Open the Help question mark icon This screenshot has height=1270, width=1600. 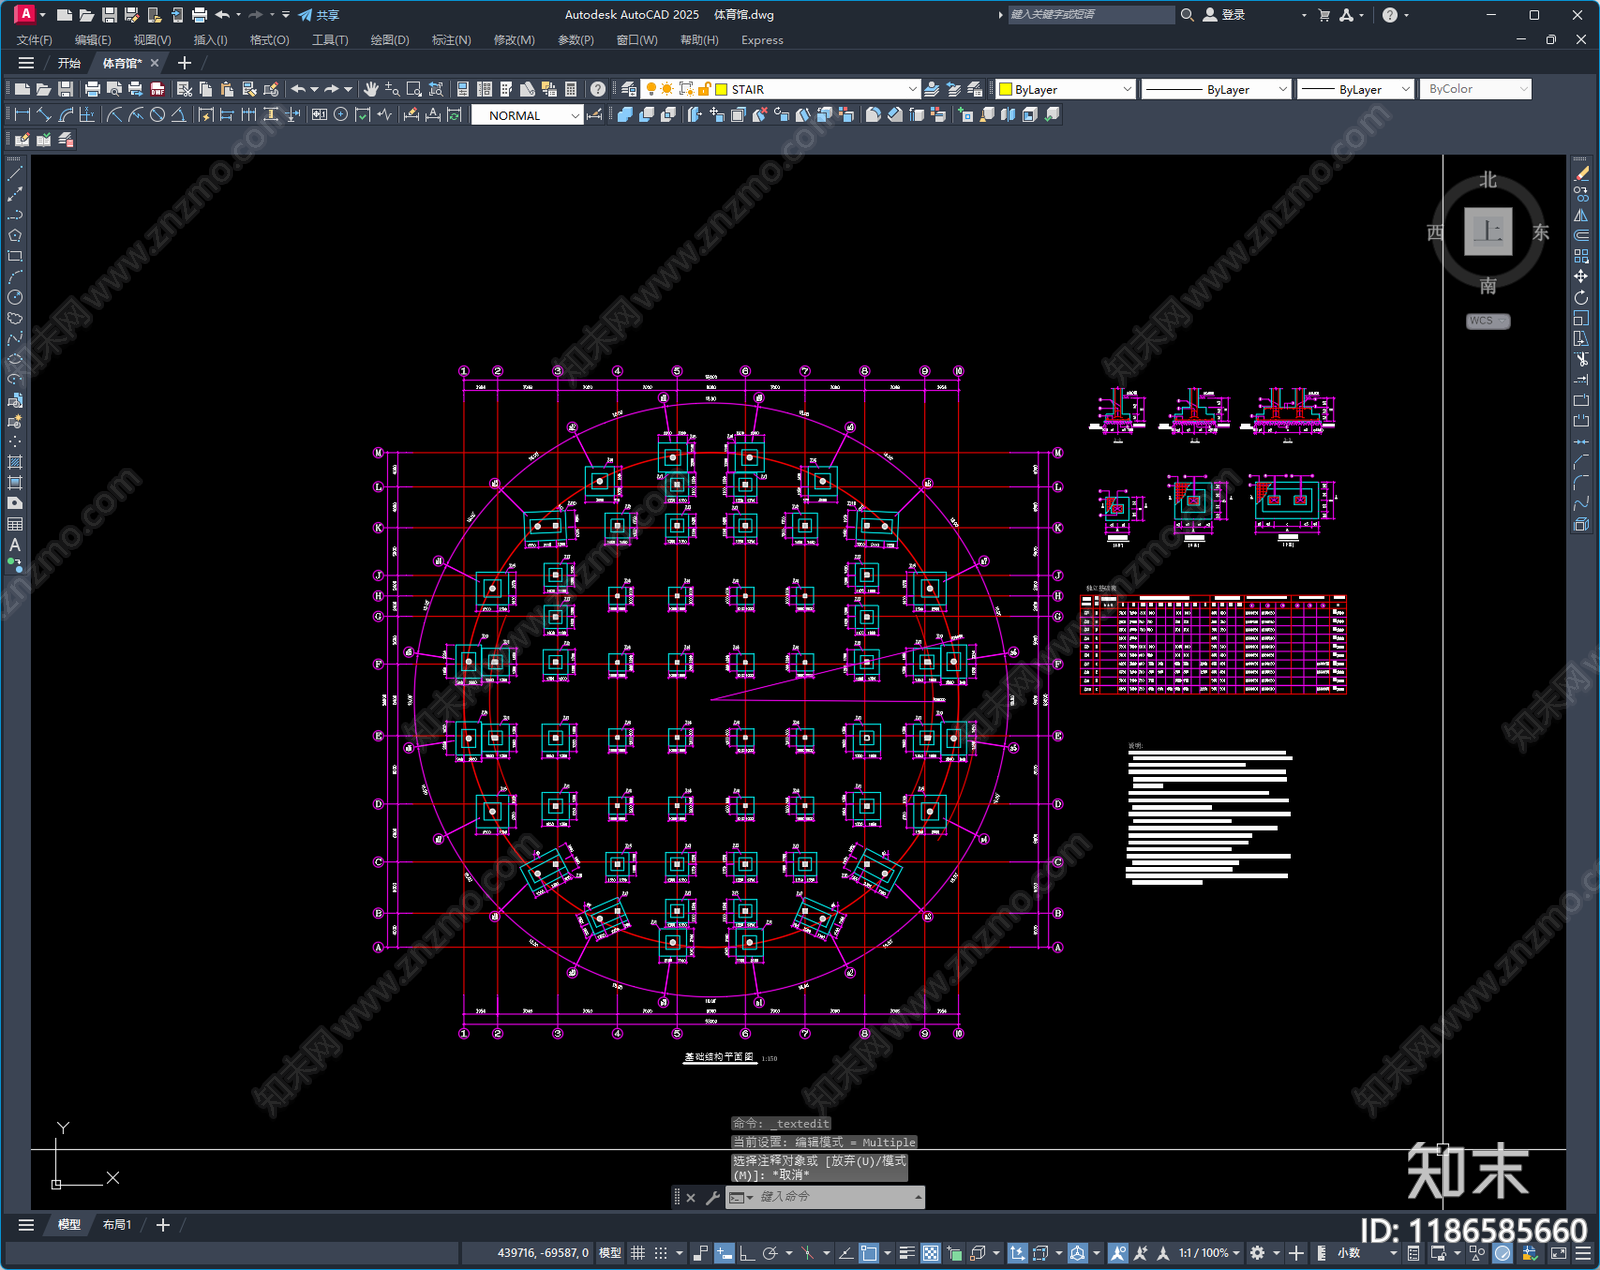[597, 89]
